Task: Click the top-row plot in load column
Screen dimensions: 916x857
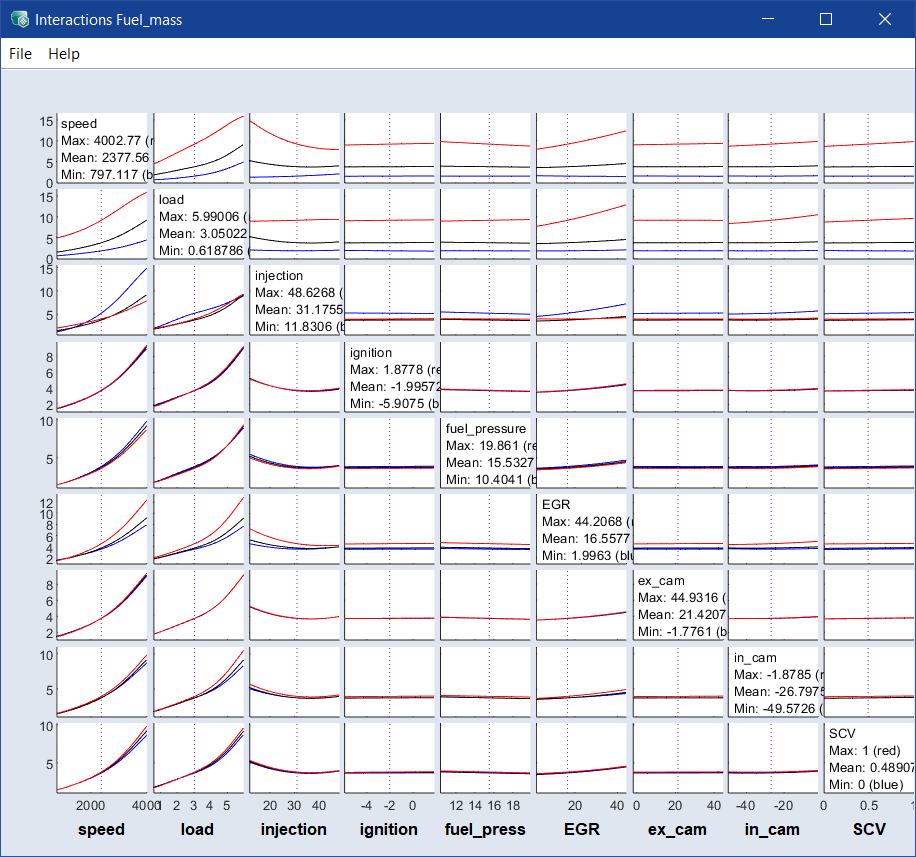Action: [x=199, y=148]
